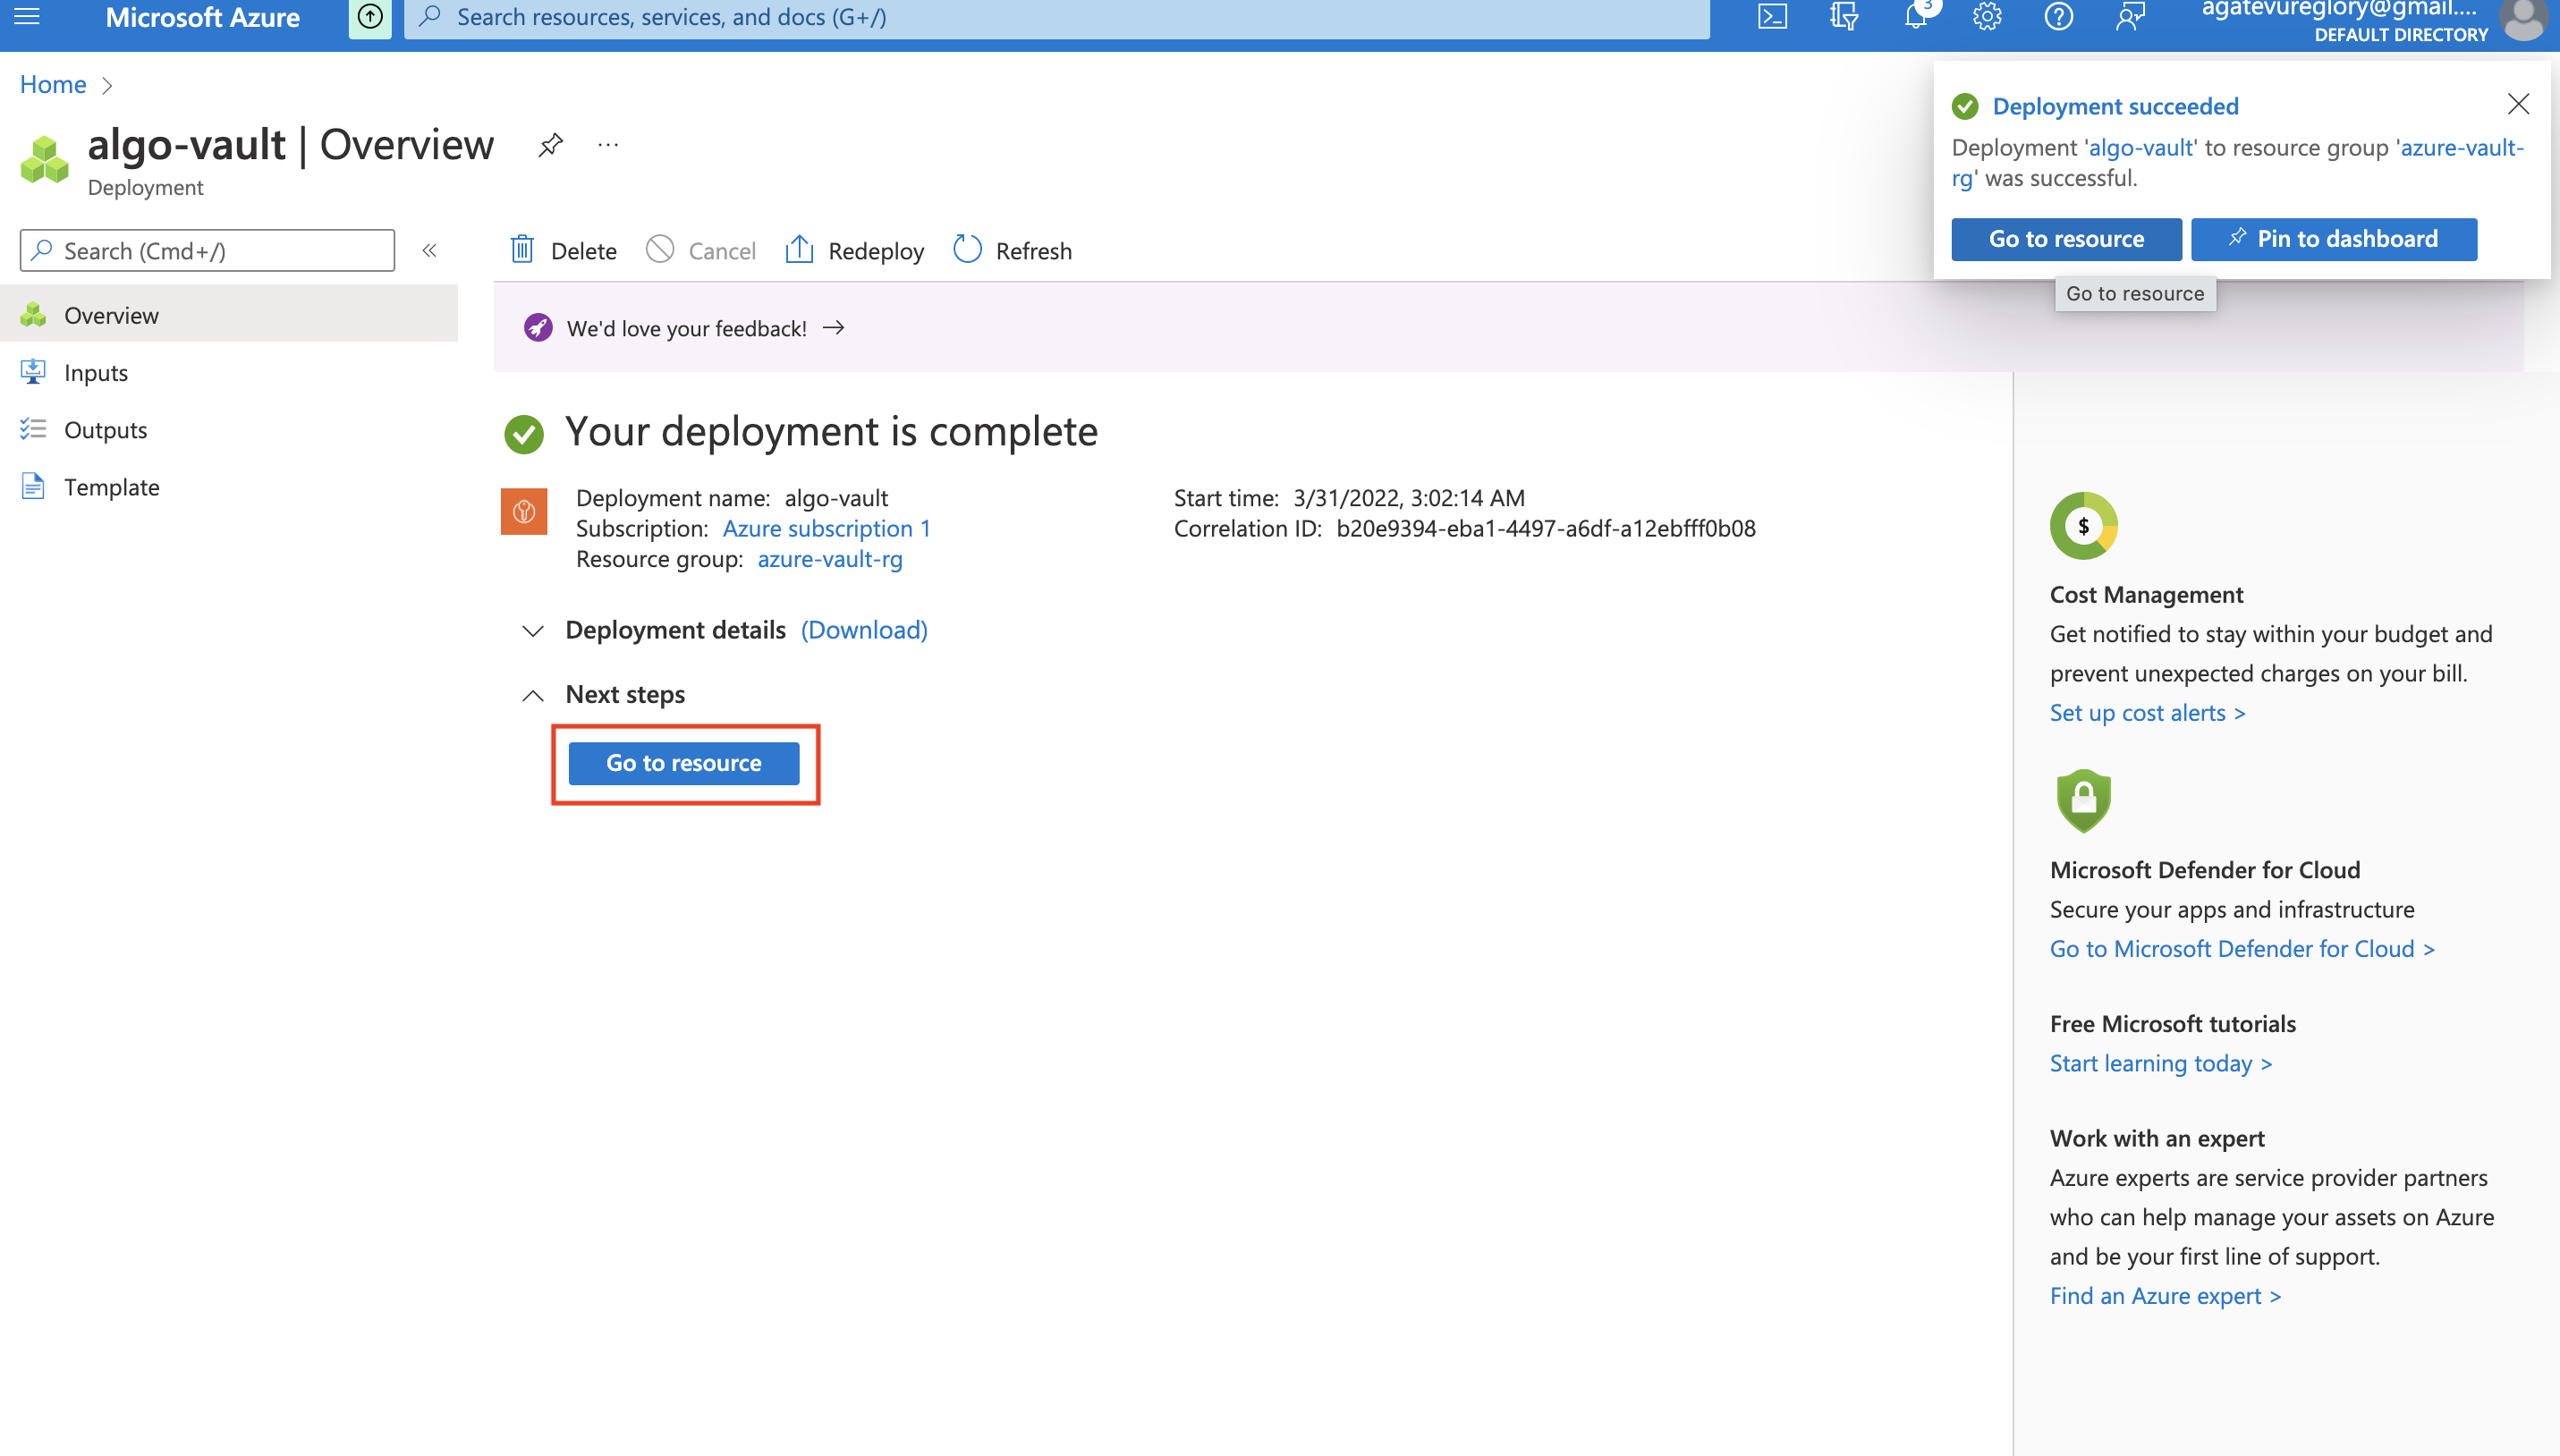Click Go to resource under Next steps
This screenshot has height=1456, width=2560.
tap(684, 763)
